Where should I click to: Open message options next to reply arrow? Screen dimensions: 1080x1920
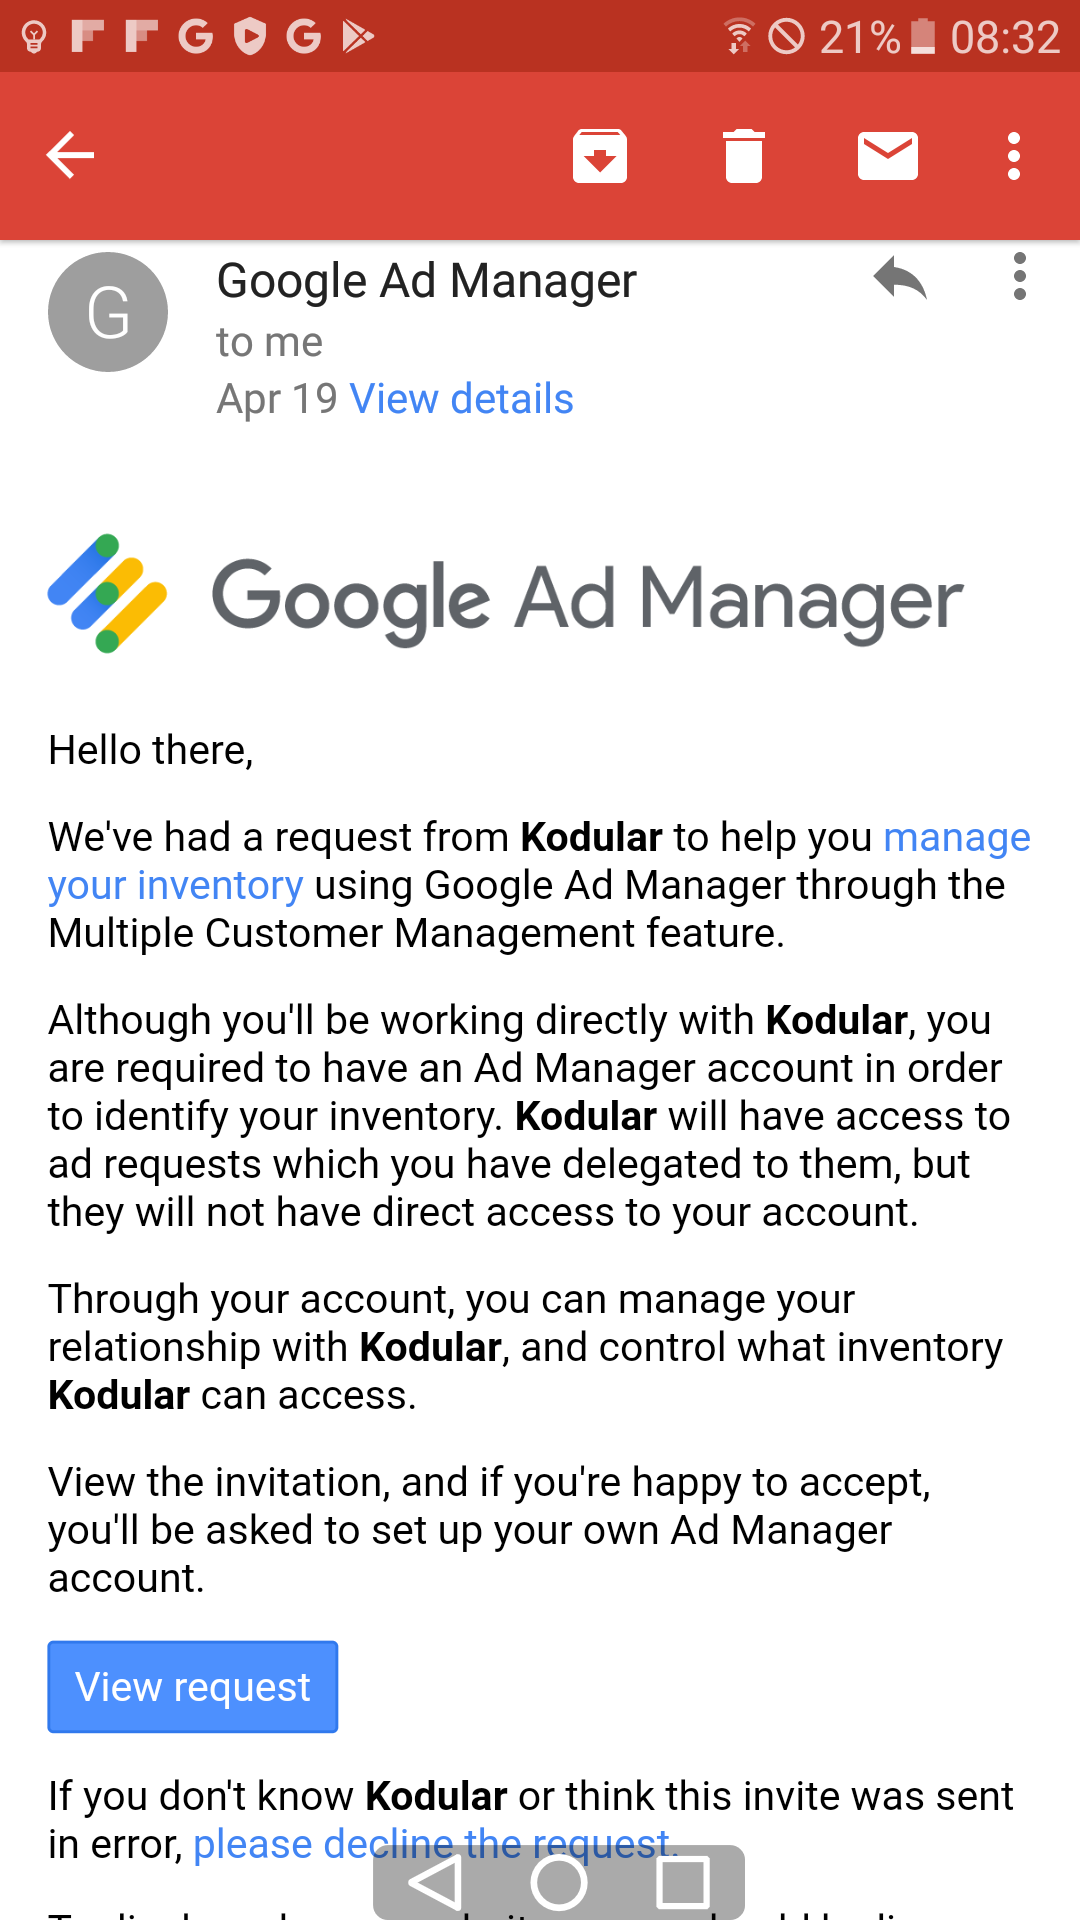click(1019, 276)
